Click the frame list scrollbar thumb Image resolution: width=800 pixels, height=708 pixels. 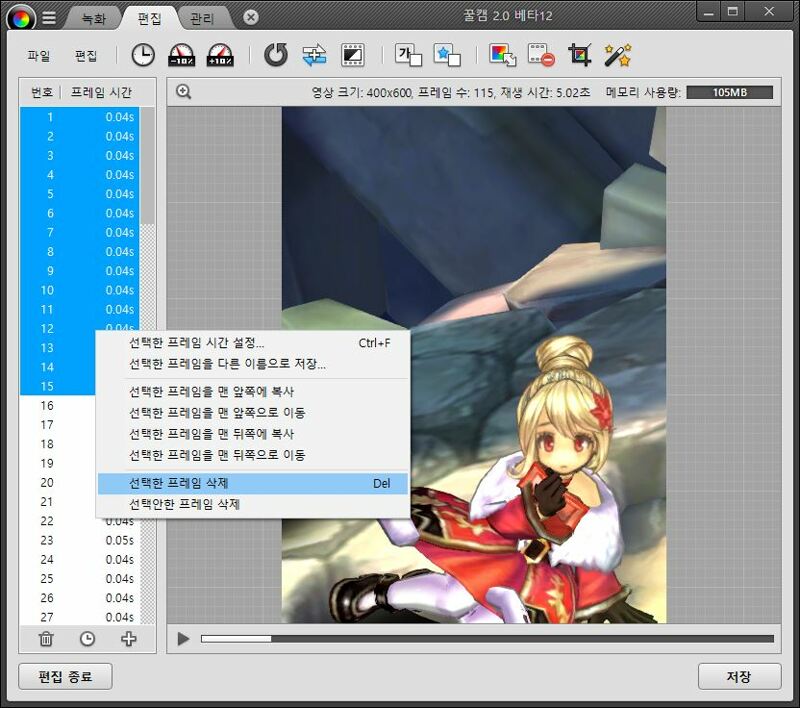pyautogui.click(x=147, y=165)
